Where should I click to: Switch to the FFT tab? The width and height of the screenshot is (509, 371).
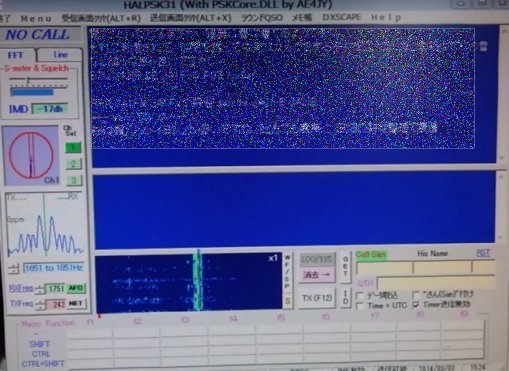(16, 55)
